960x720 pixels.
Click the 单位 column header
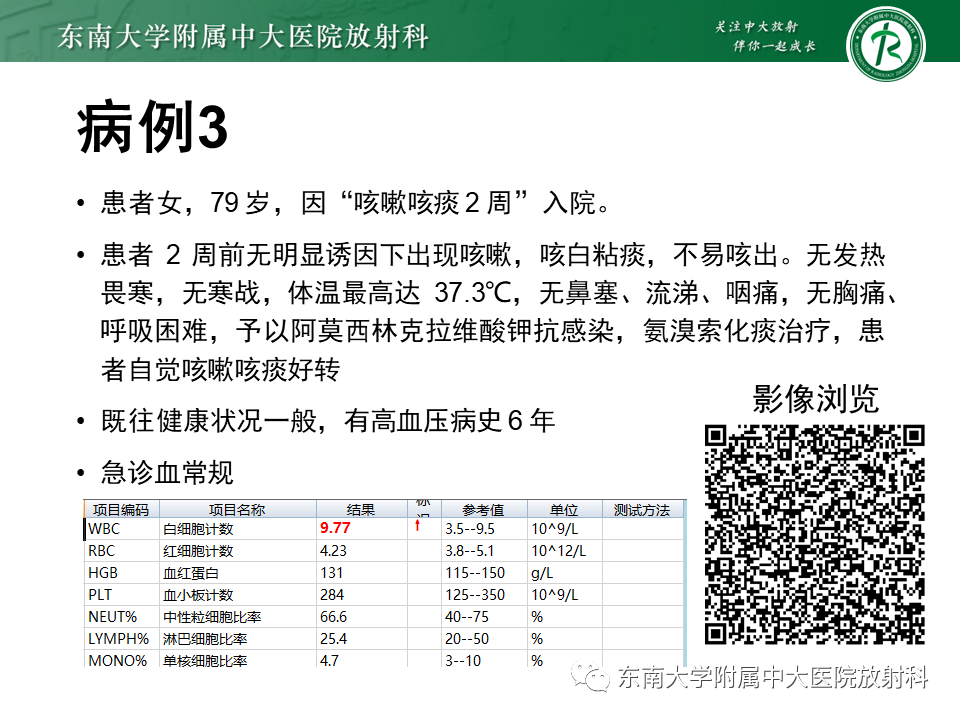[564, 509]
